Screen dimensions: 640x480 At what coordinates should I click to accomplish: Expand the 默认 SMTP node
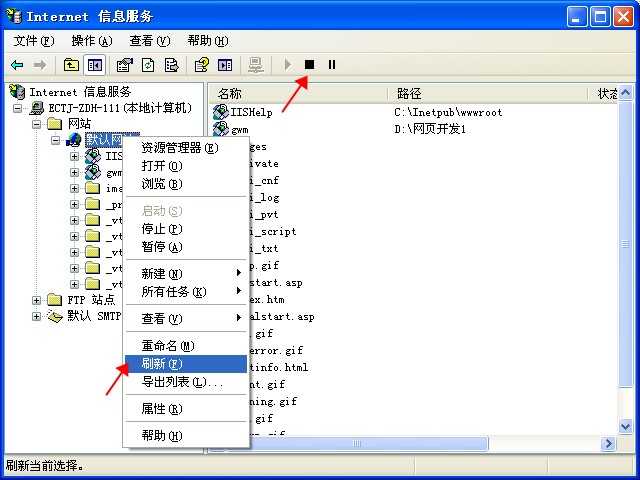tap(36, 316)
